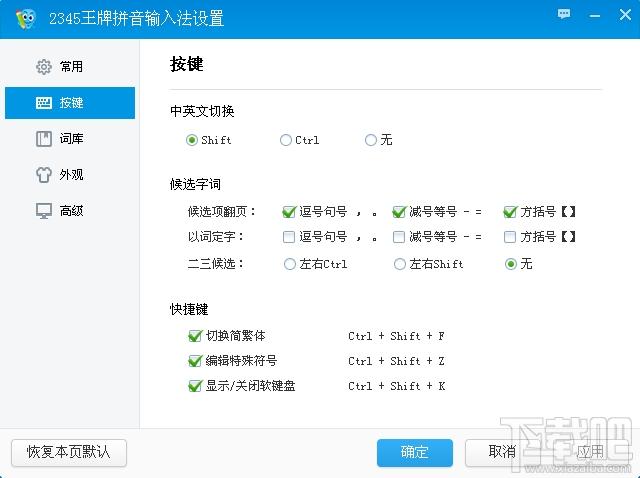Image resolution: width=640 pixels, height=478 pixels.
Task: Select 无 for 二三候选
Action: pos(511,264)
